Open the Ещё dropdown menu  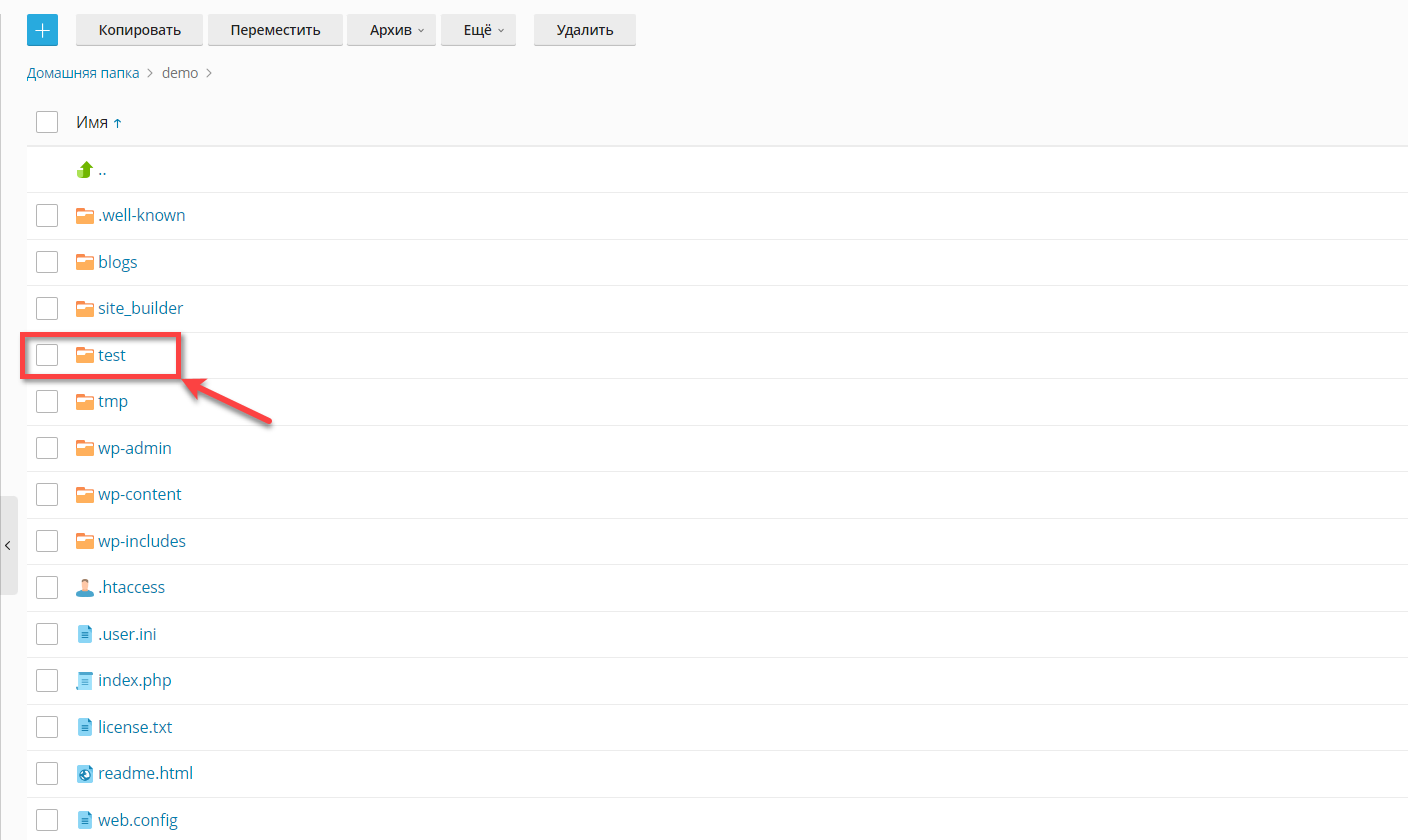click(478, 30)
